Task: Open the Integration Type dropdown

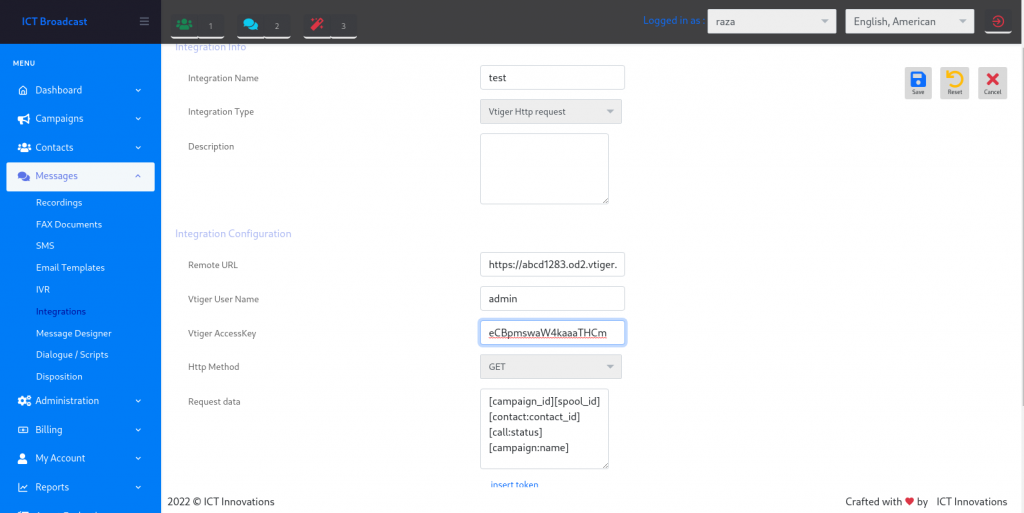Action: click(x=551, y=112)
